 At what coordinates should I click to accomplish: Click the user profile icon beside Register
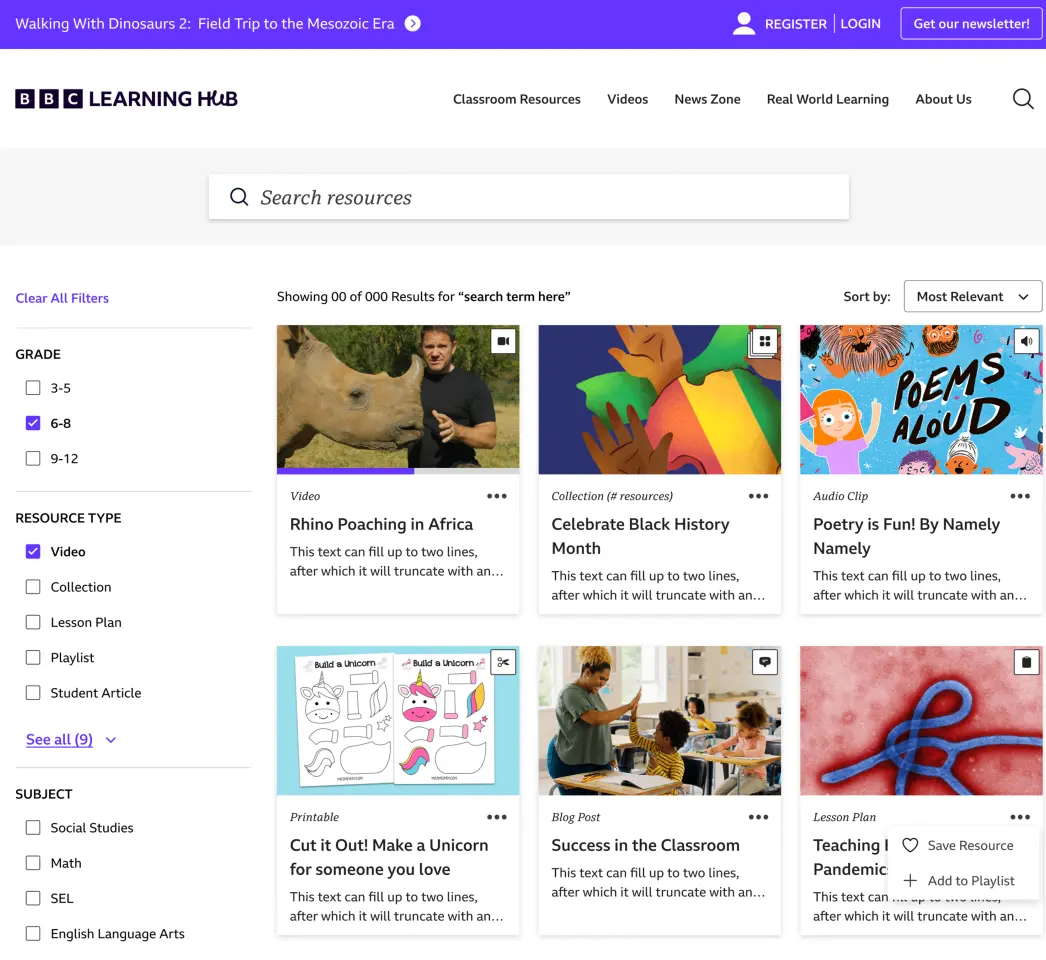[x=744, y=24]
